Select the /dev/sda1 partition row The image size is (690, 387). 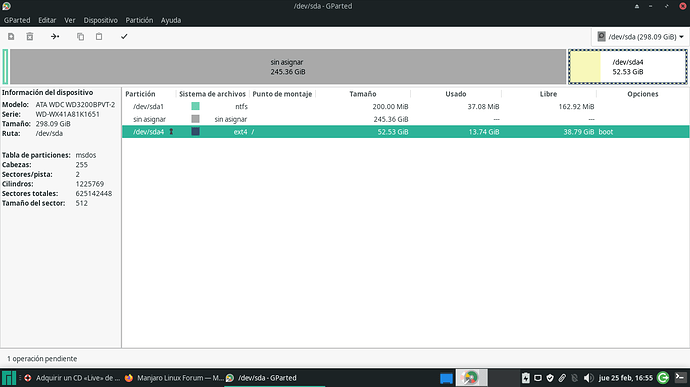405,107
